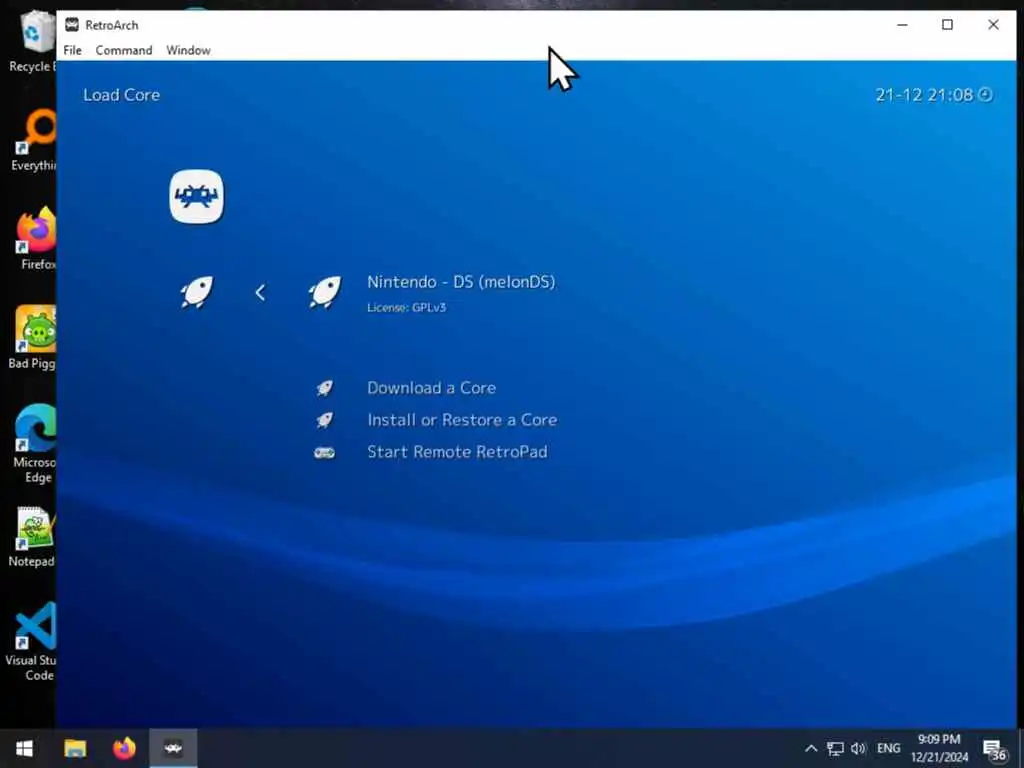Open the taskbar clock and calendar
The height and width of the screenshot is (768, 1024).
tap(939, 748)
